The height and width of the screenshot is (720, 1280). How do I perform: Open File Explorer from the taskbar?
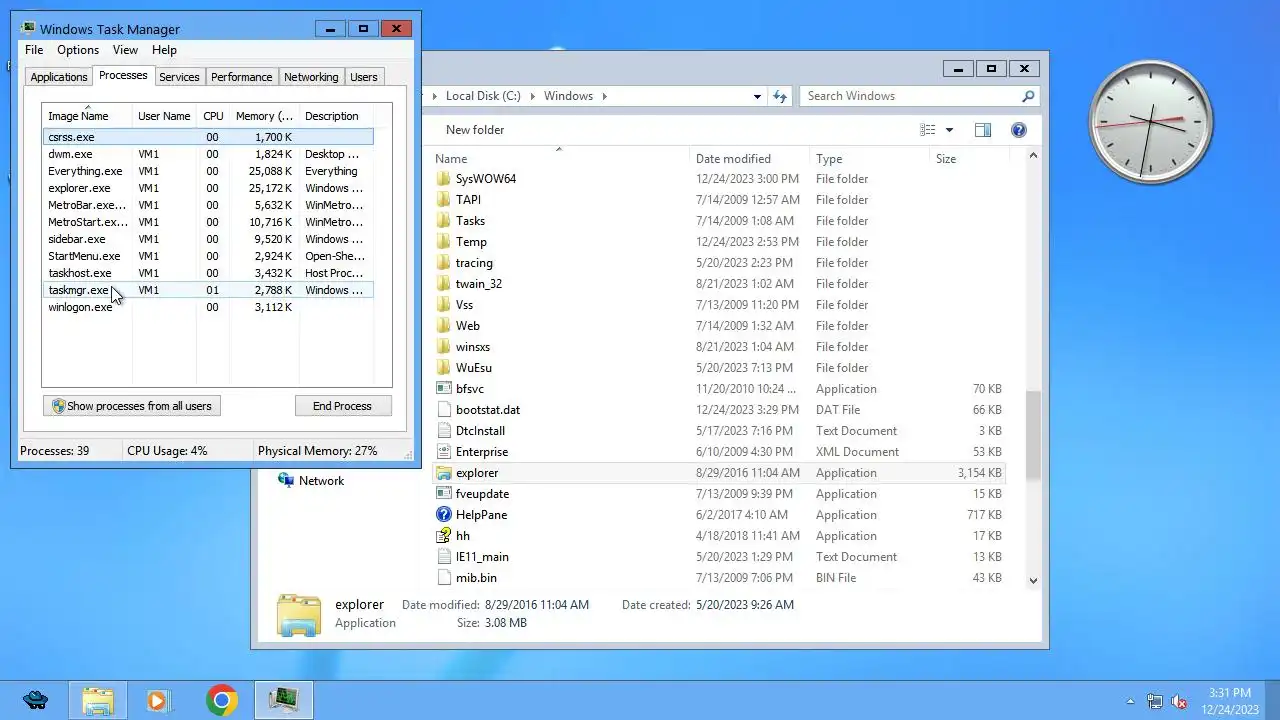(x=98, y=700)
